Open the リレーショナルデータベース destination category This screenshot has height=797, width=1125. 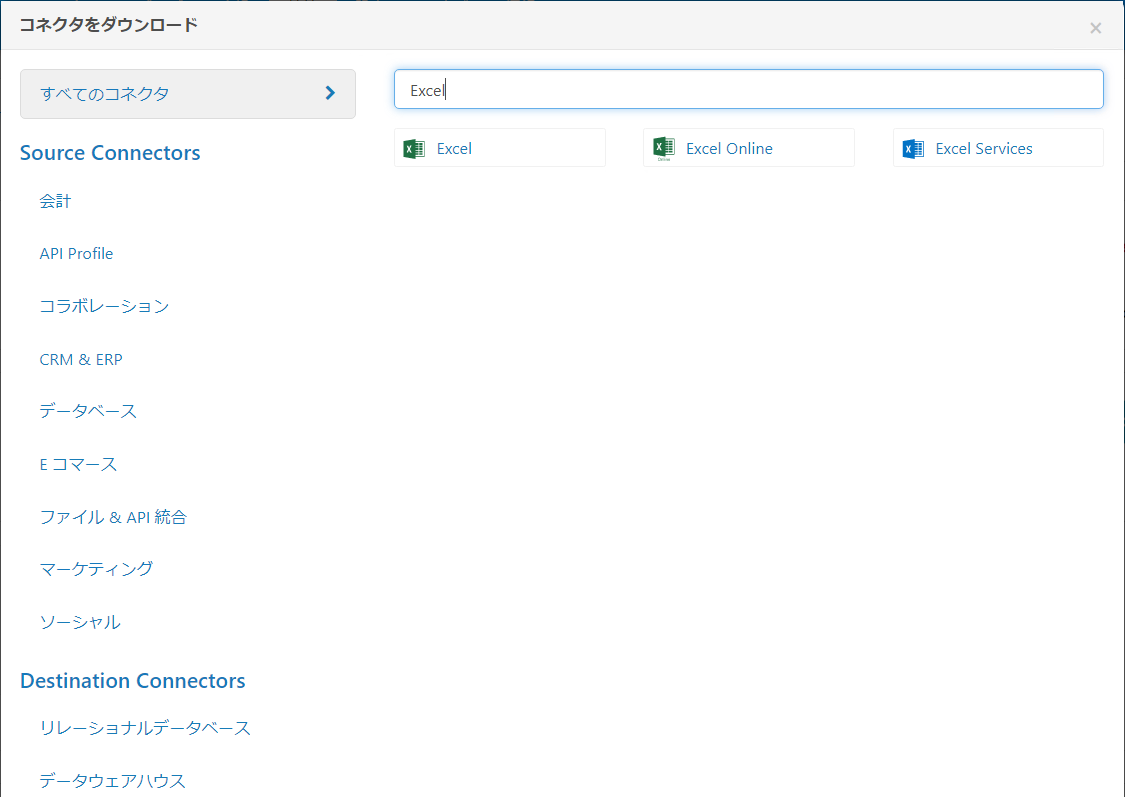[145, 727]
